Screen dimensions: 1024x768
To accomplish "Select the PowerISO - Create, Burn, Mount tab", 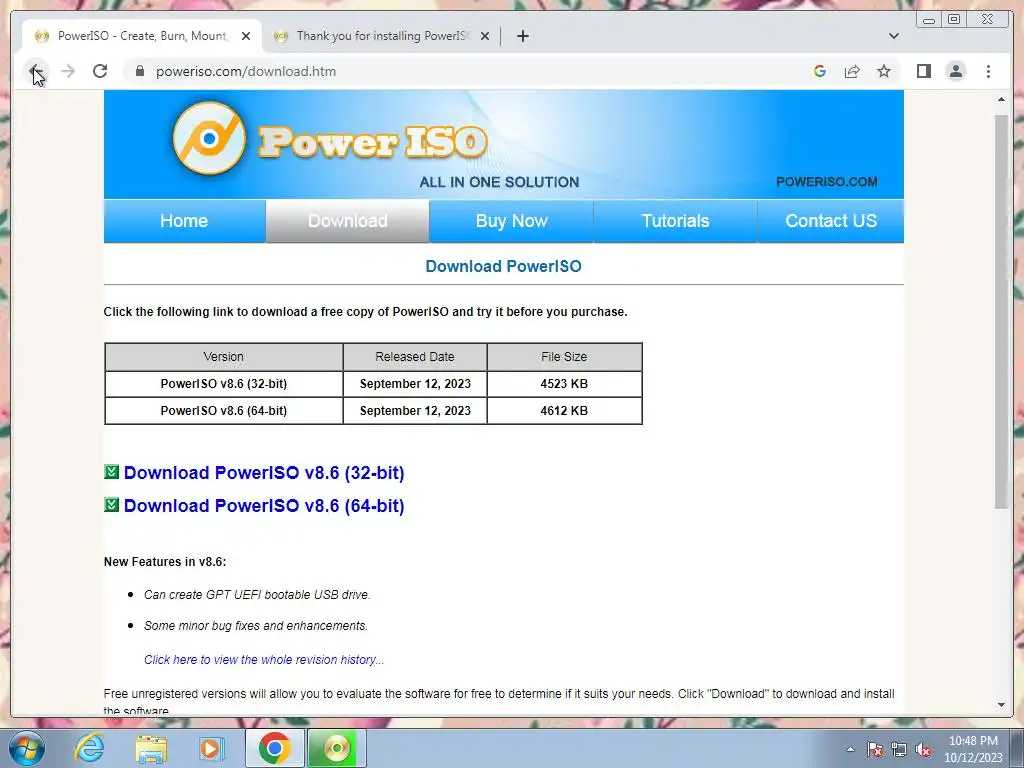I will (x=142, y=36).
